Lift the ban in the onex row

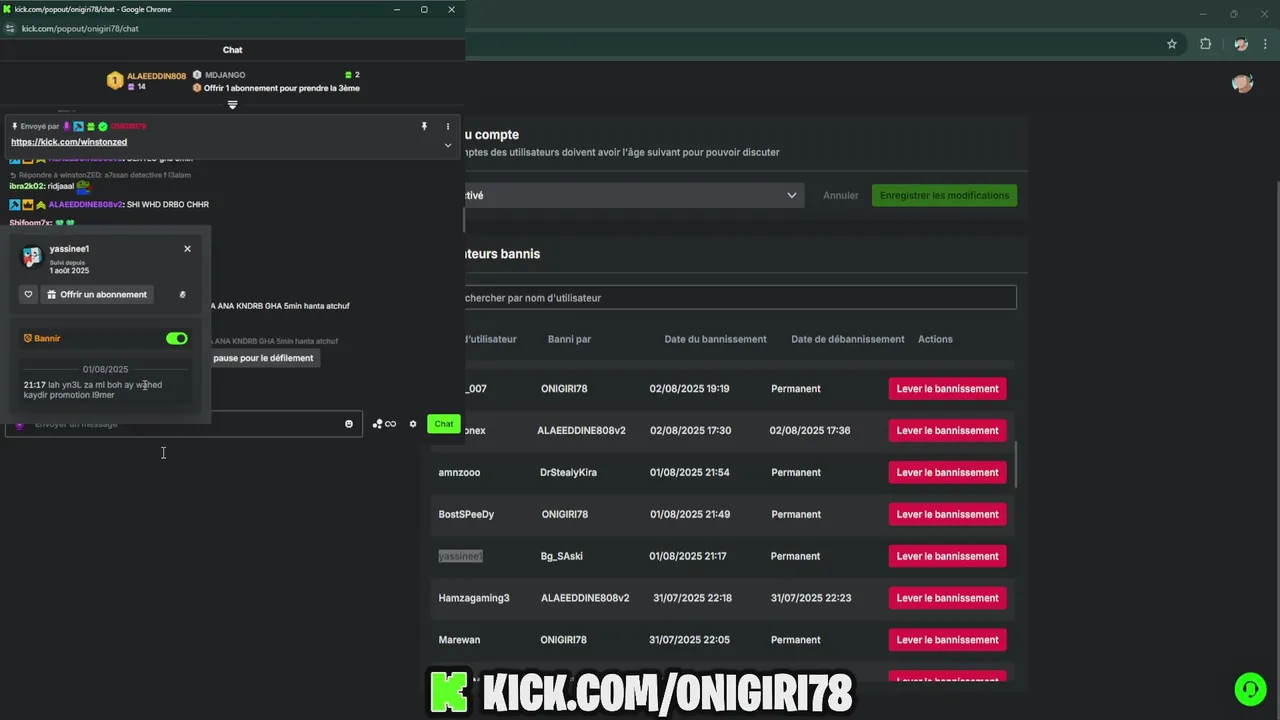[947, 431]
